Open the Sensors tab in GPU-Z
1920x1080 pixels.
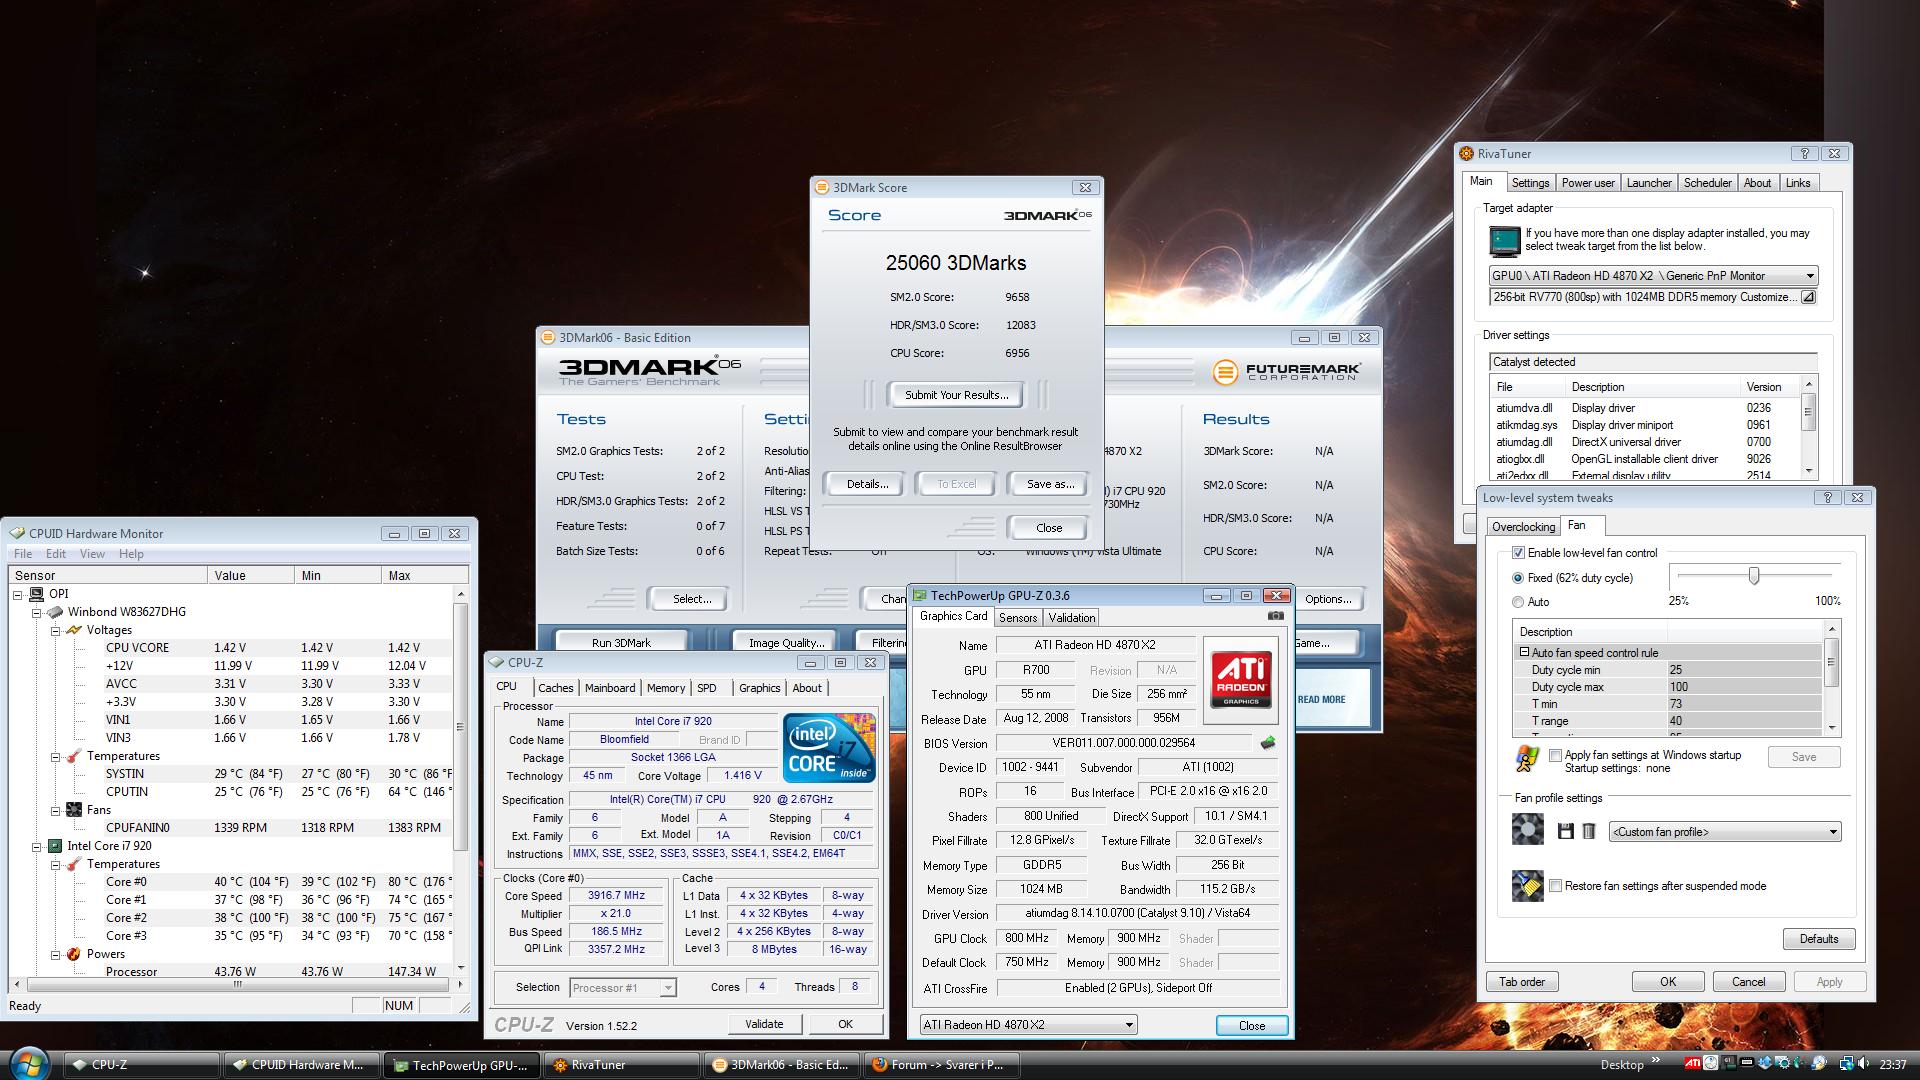tap(1018, 618)
